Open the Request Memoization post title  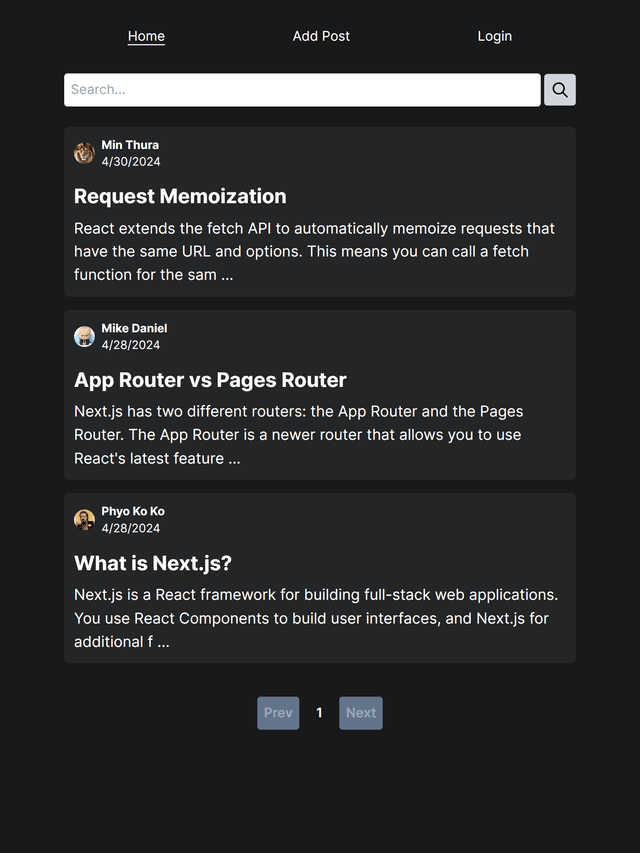point(180,196)
